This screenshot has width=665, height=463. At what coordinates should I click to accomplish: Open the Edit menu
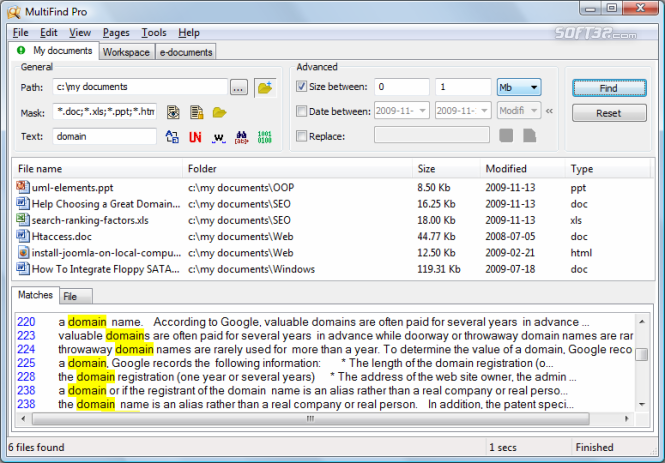coord(49,33)
